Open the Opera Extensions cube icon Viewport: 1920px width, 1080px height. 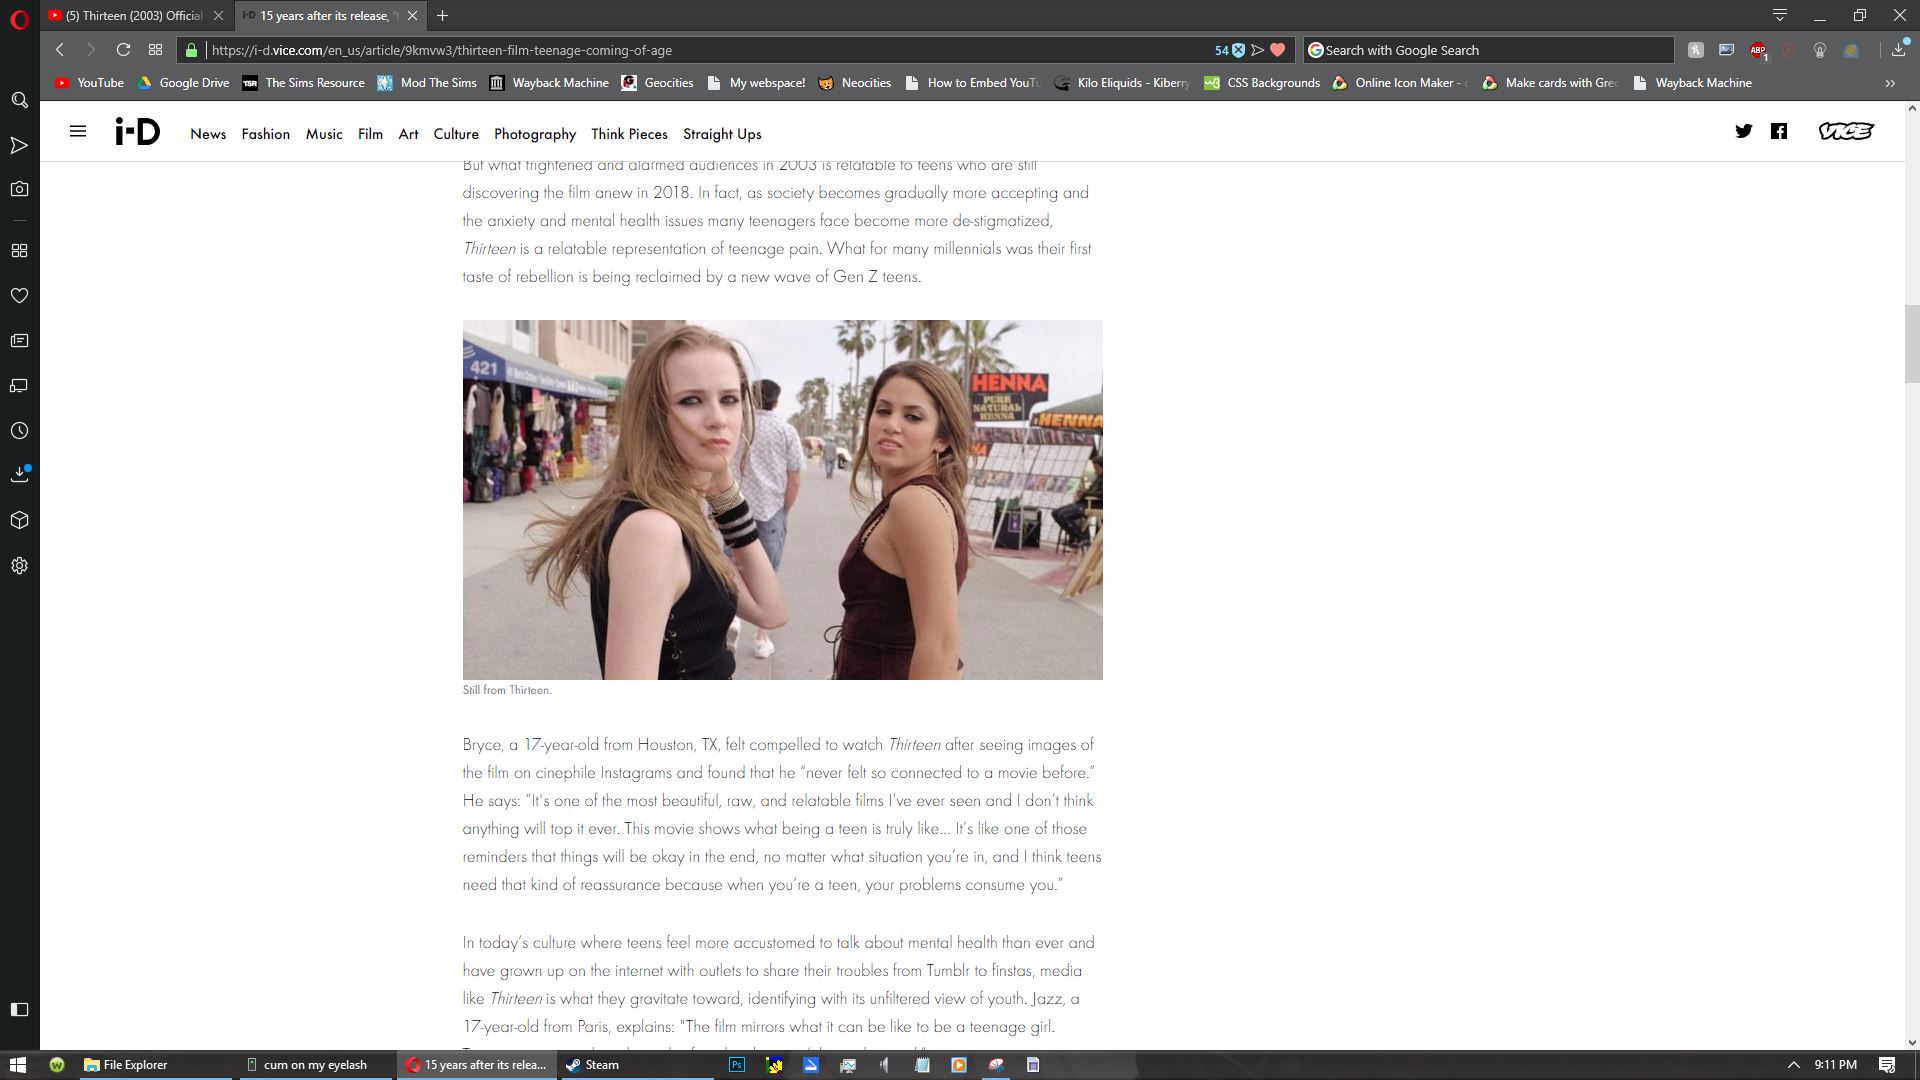point(19,520)
